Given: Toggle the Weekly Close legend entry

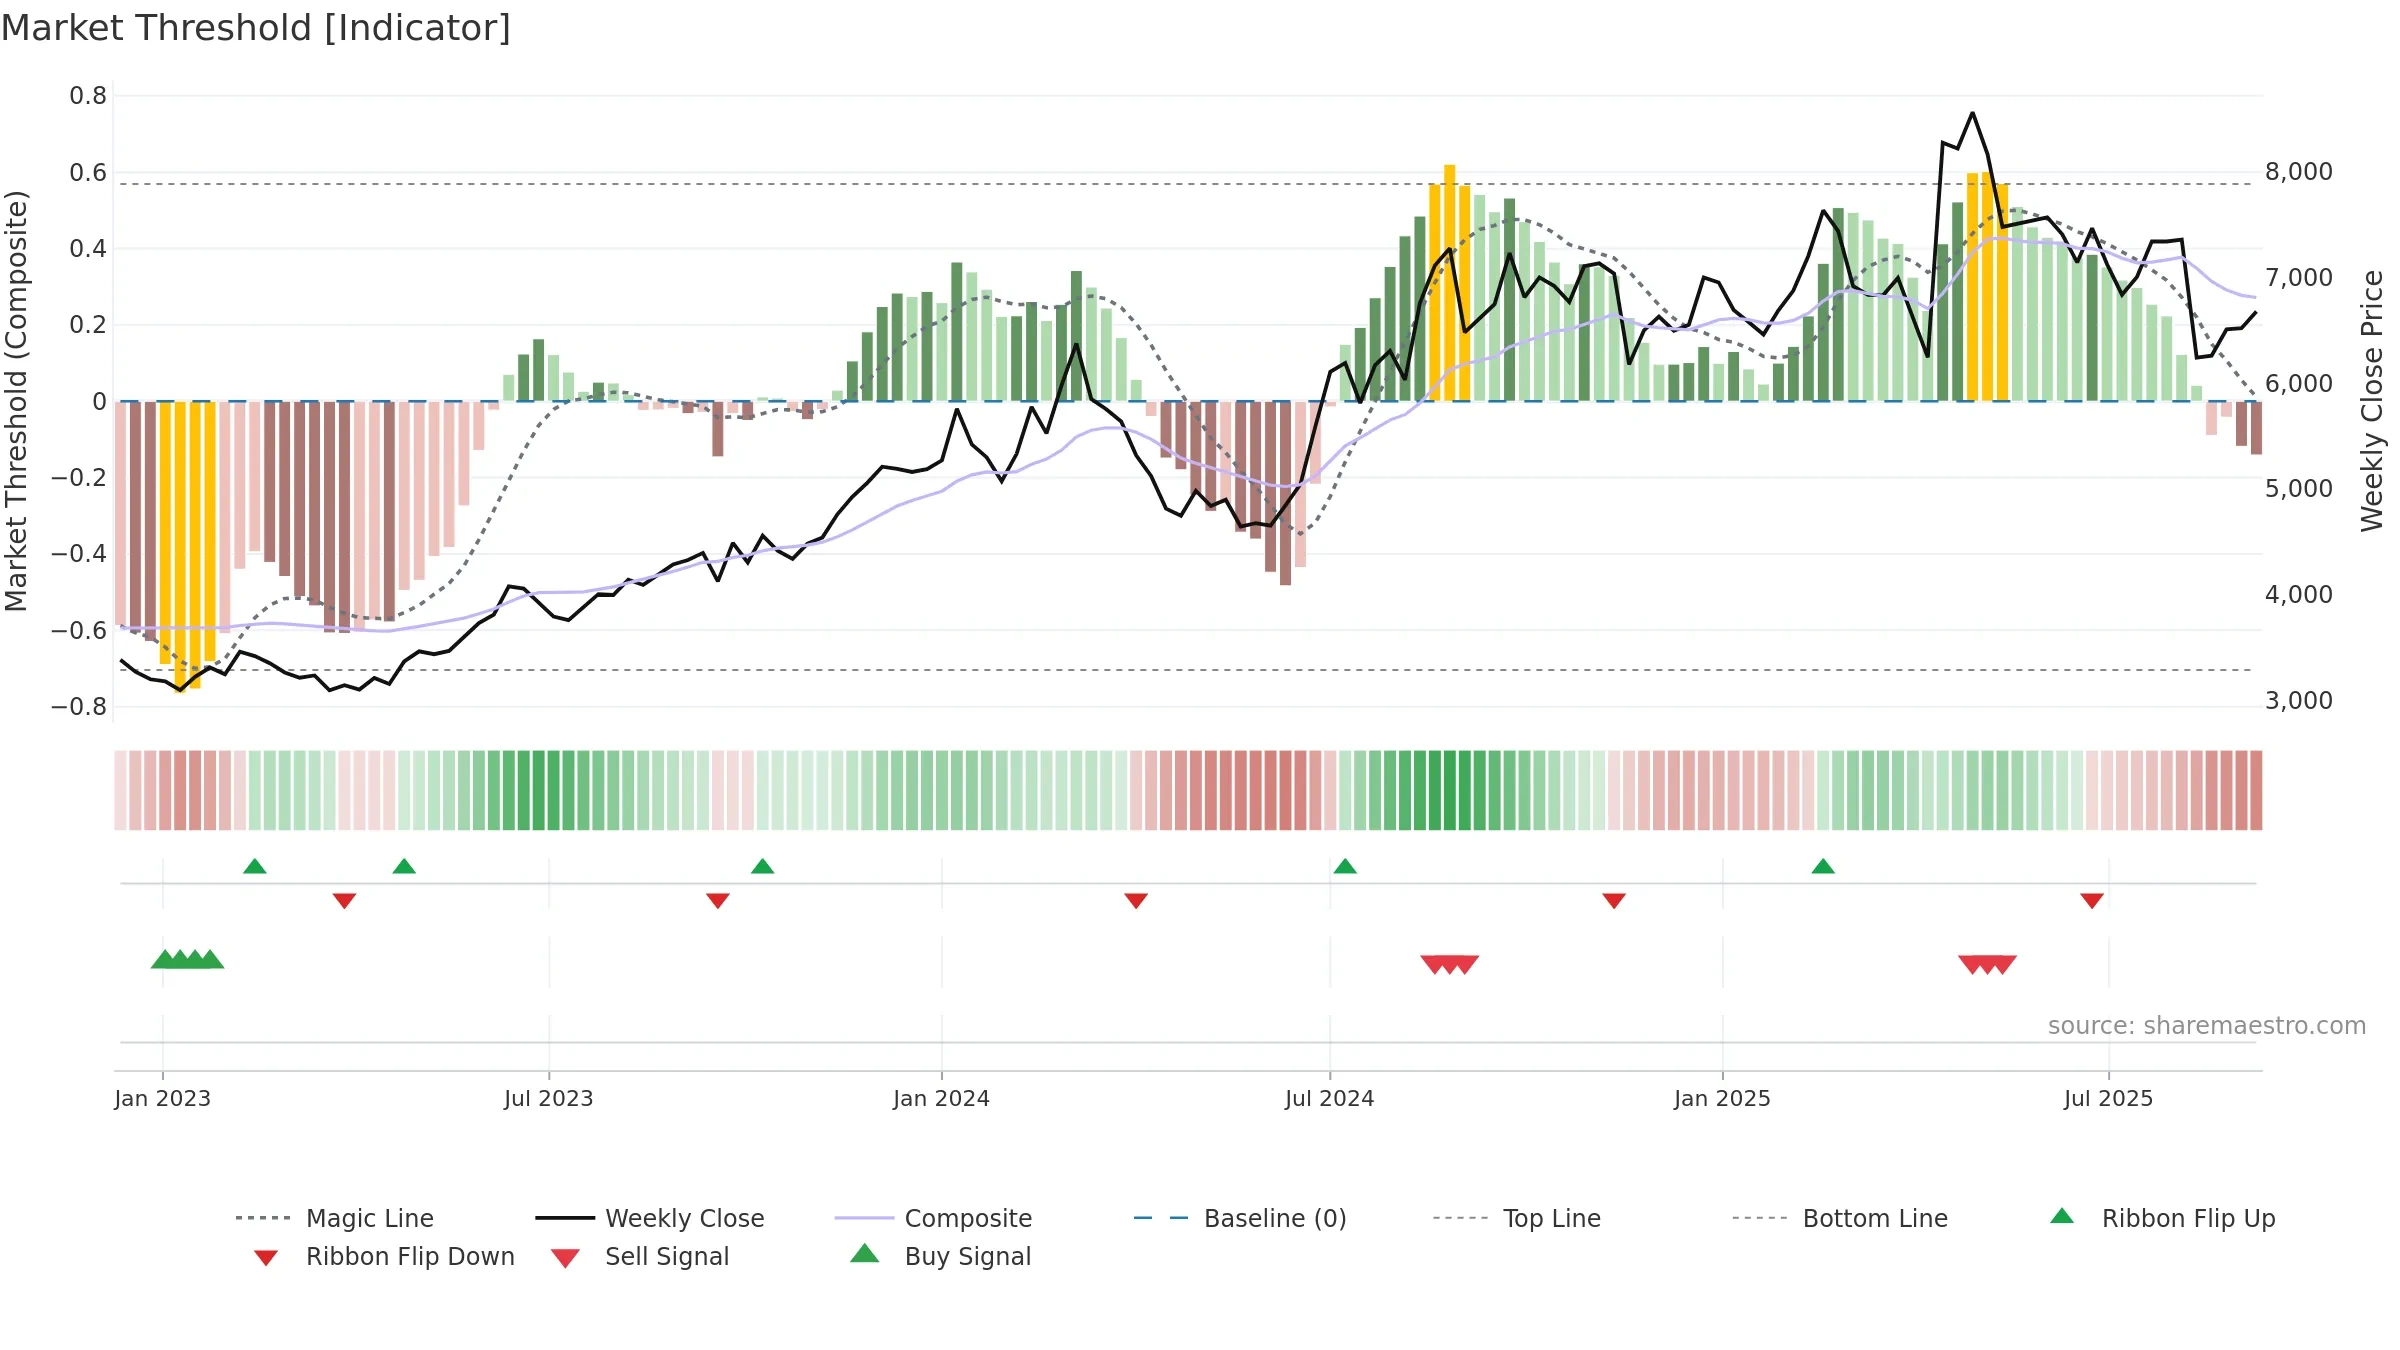Looking at the screenshot, I should click(x=650, y=1218).
